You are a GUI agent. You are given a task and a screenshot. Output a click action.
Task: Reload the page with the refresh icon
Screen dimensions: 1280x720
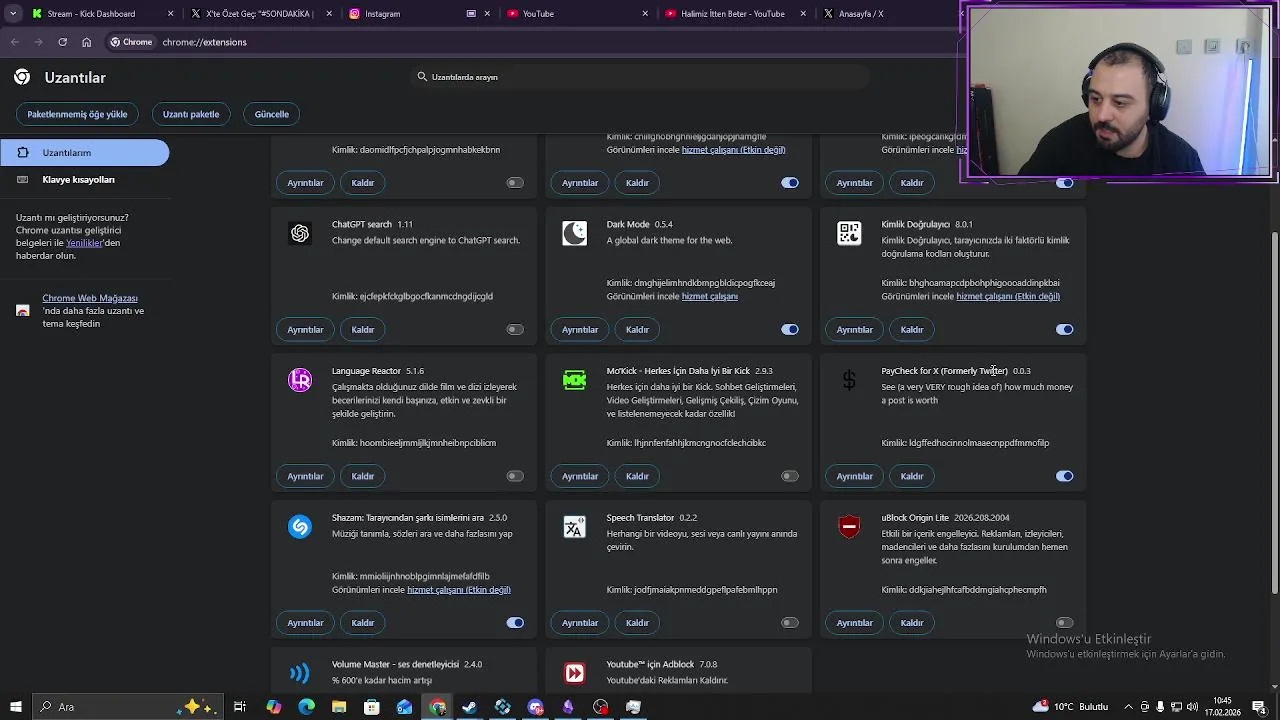click(x=62, y=42)
